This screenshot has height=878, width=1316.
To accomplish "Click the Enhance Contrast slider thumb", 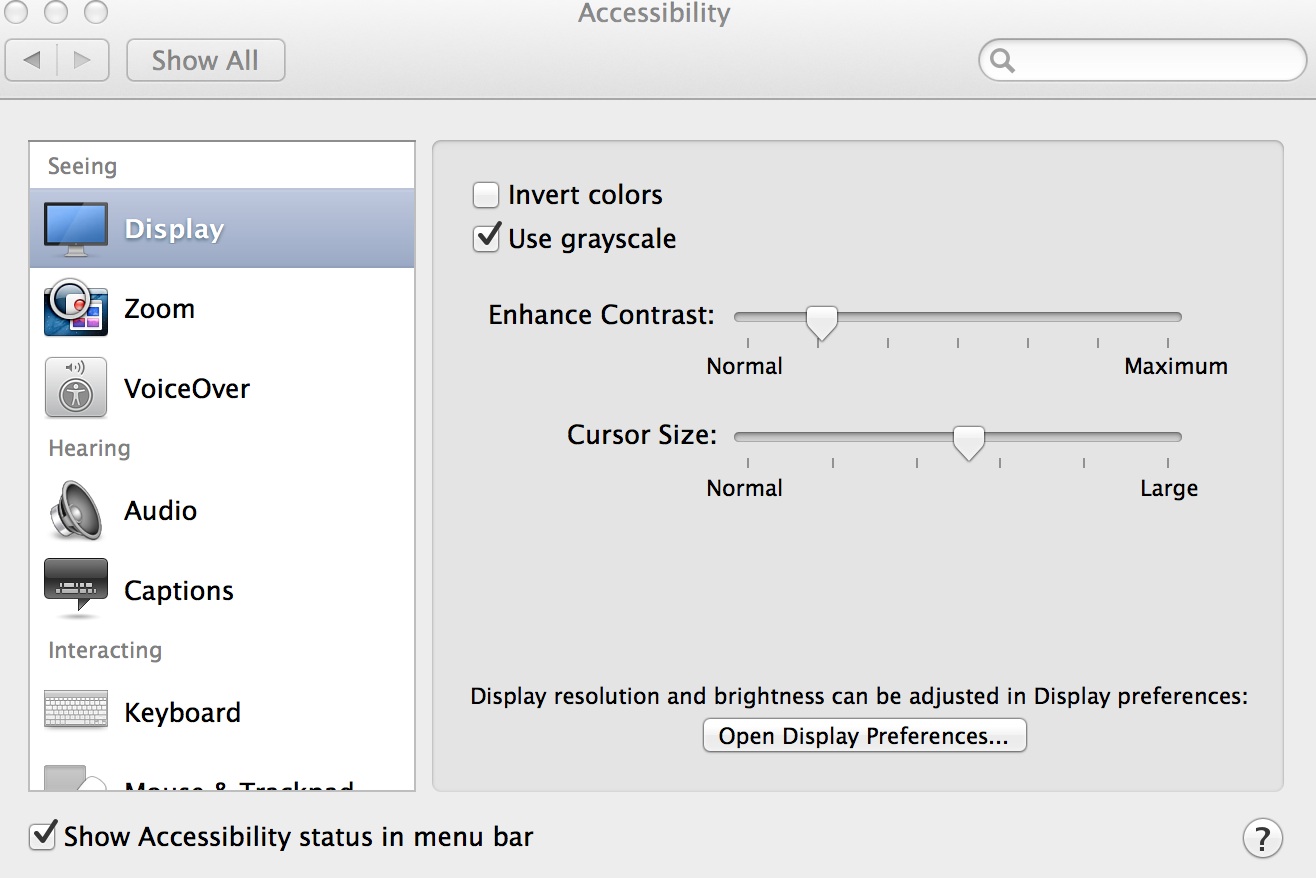I will [x=821, y=321].
